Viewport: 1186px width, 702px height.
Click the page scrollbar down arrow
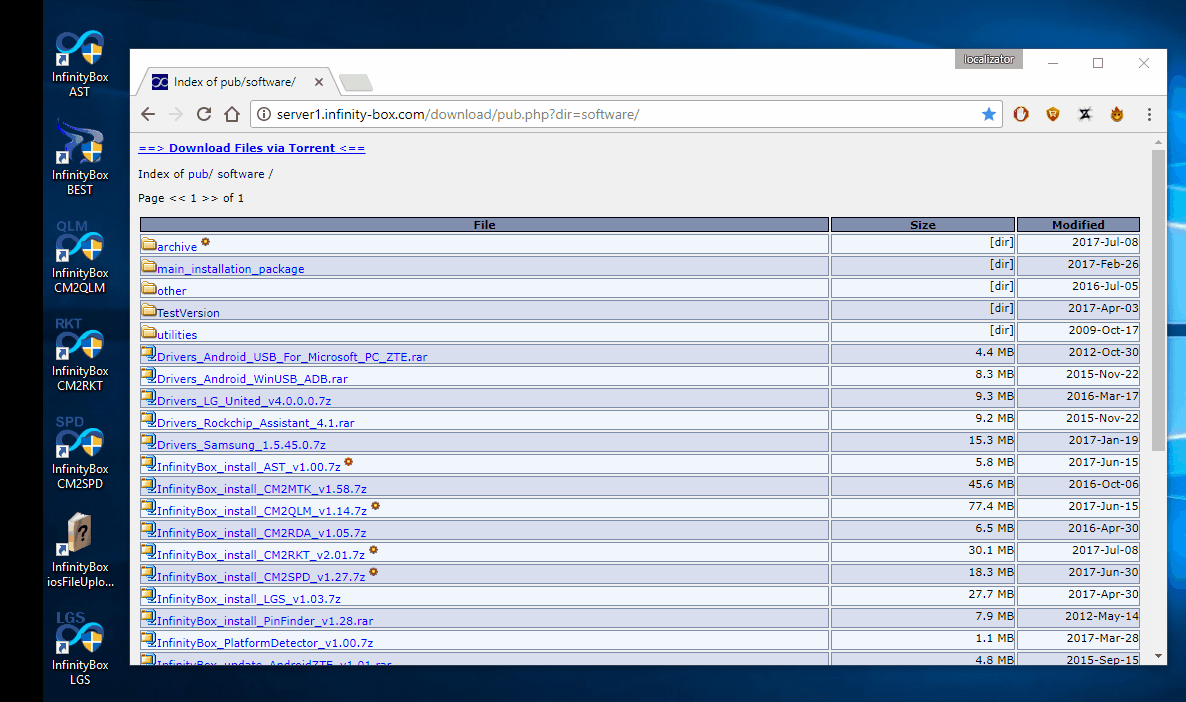1158,656
